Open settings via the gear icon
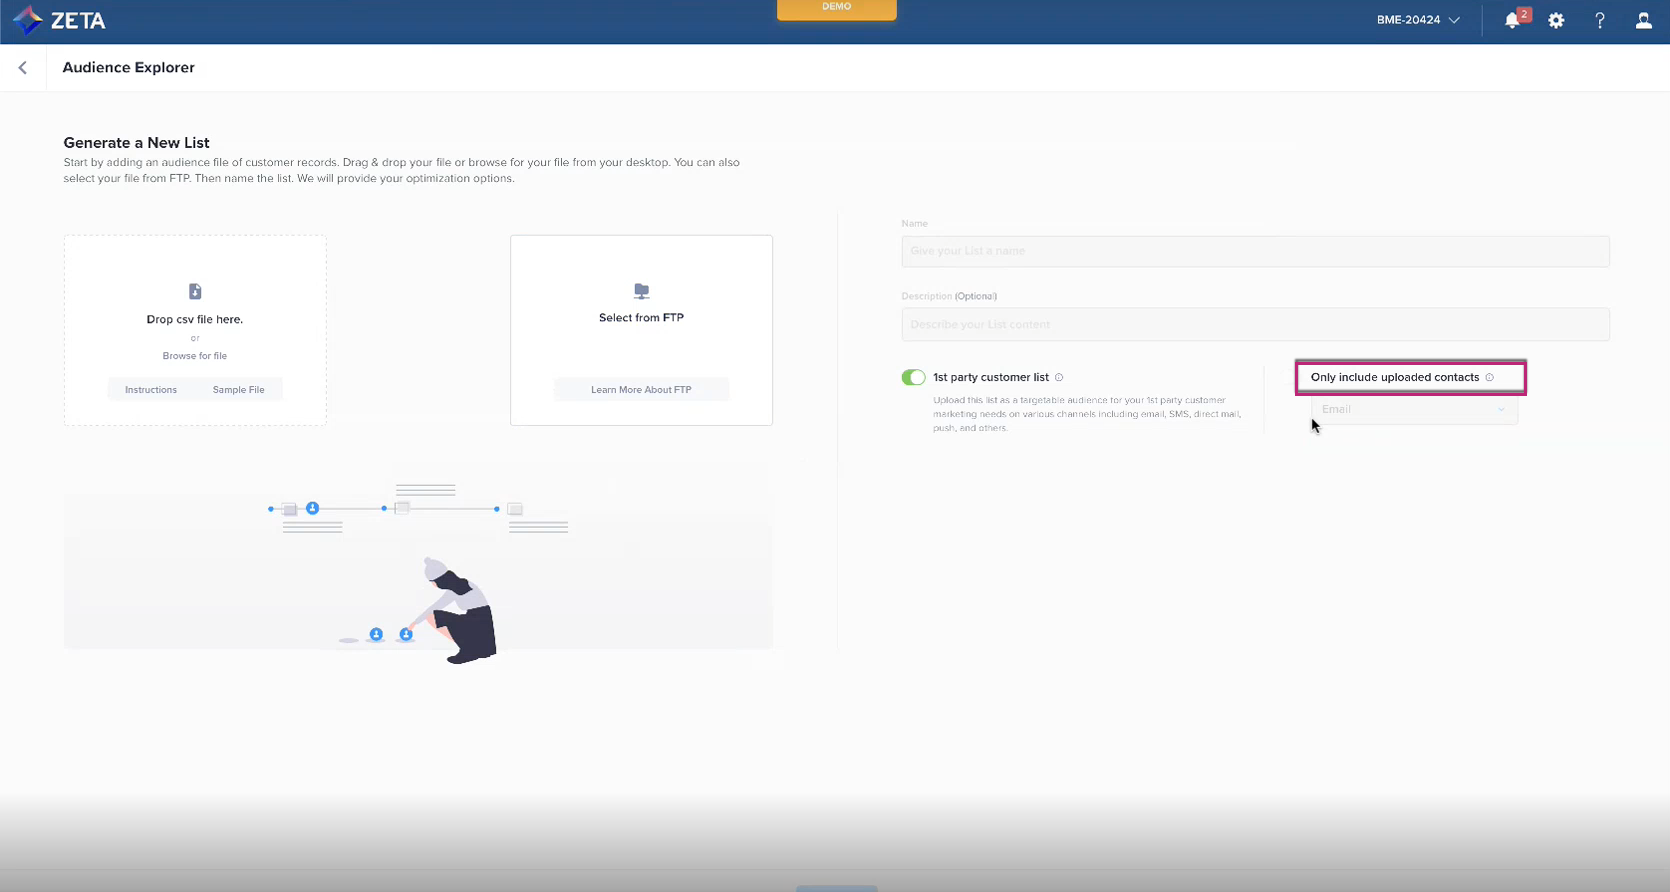 pyautogui.click(x=1556, y=20)
